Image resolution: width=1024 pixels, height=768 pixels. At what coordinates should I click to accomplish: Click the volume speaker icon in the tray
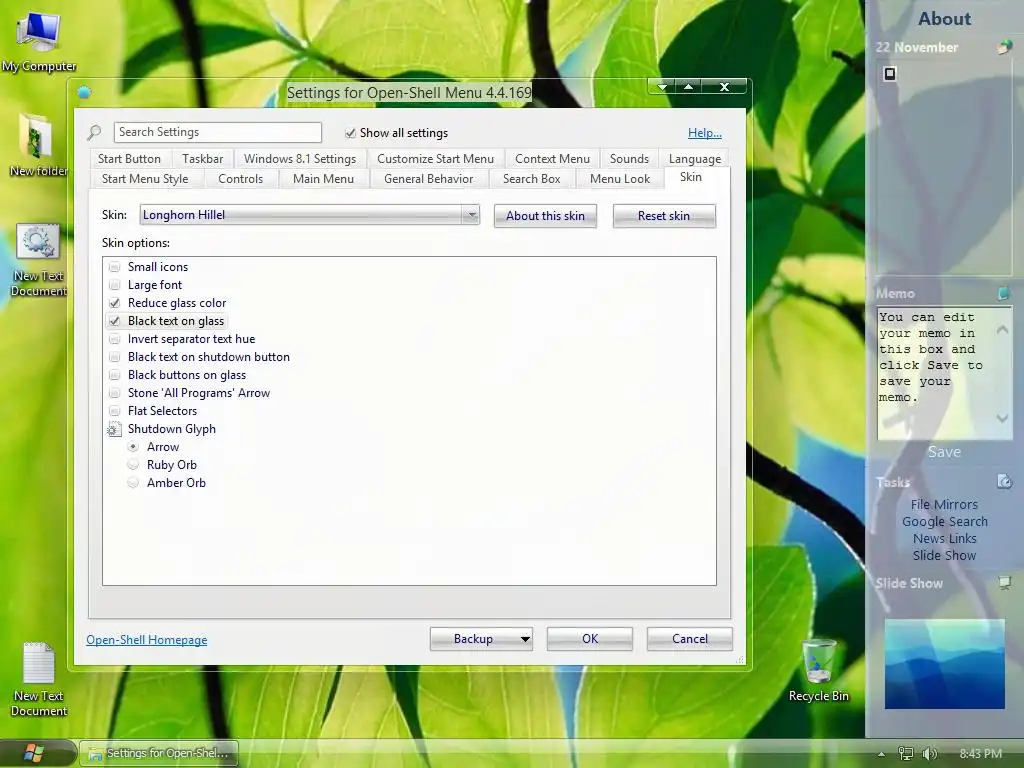click(x=929, y=754)
